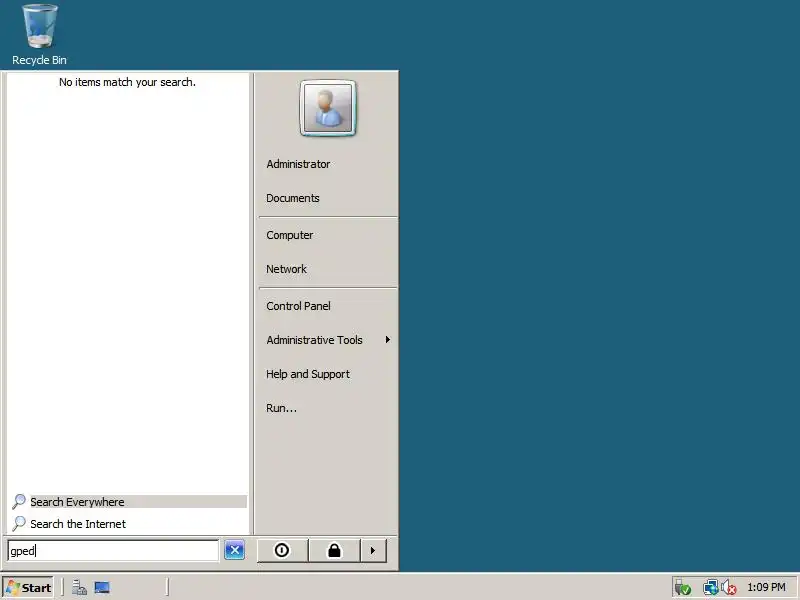Open Control Panel
The width and height of the screenshot is (800, 600).
point(298,306)
